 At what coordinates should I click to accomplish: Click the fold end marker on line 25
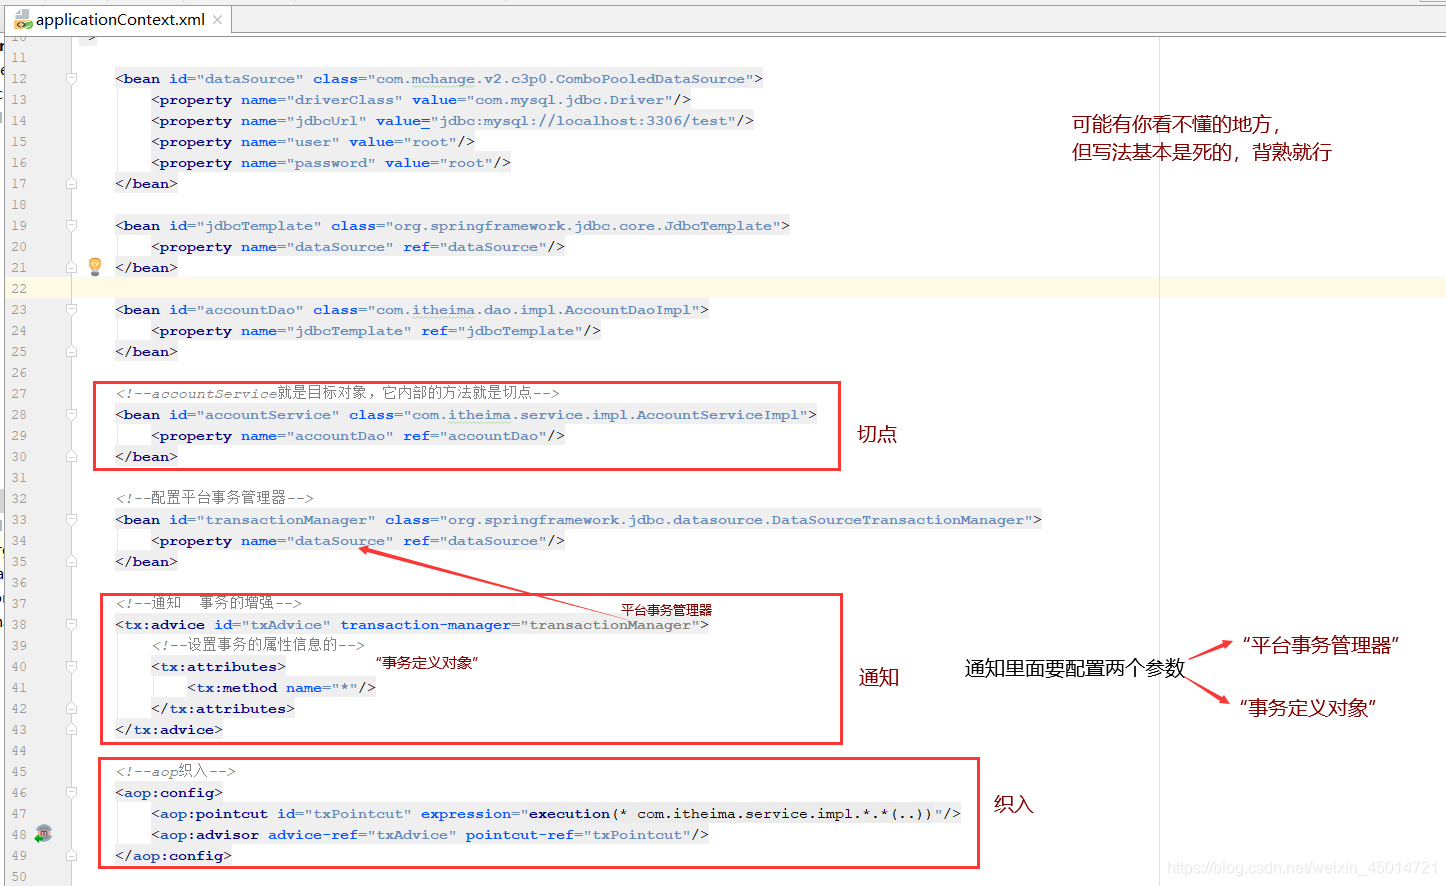[x=71, y=351]
